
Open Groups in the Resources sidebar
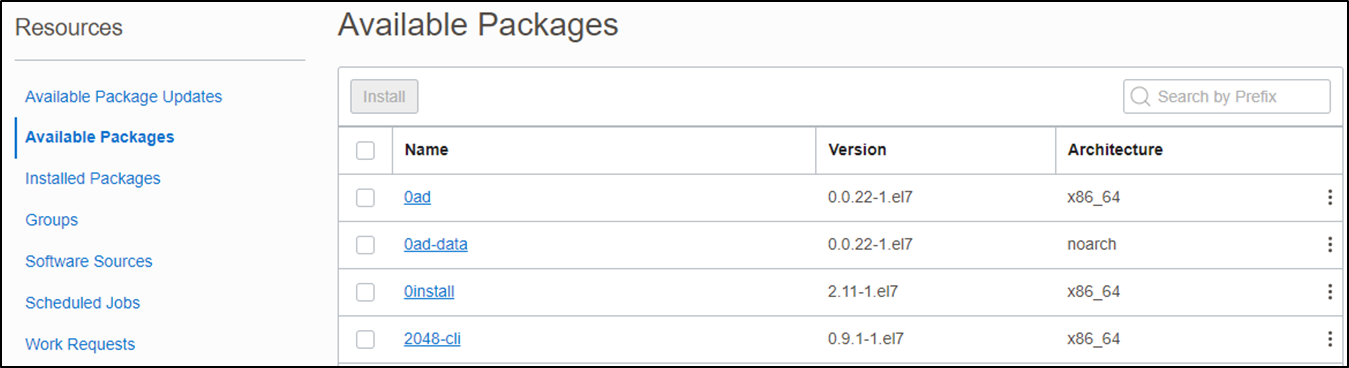pos(51,220)
